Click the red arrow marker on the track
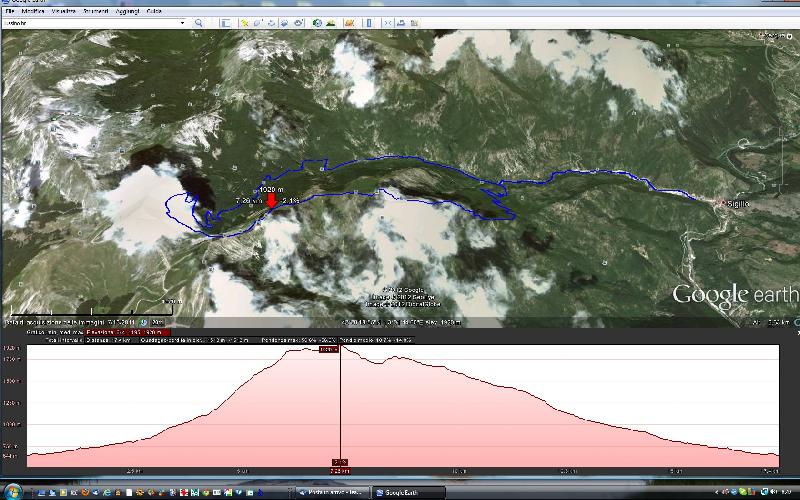This screenshot has width=800, height=500. (271, 201)
